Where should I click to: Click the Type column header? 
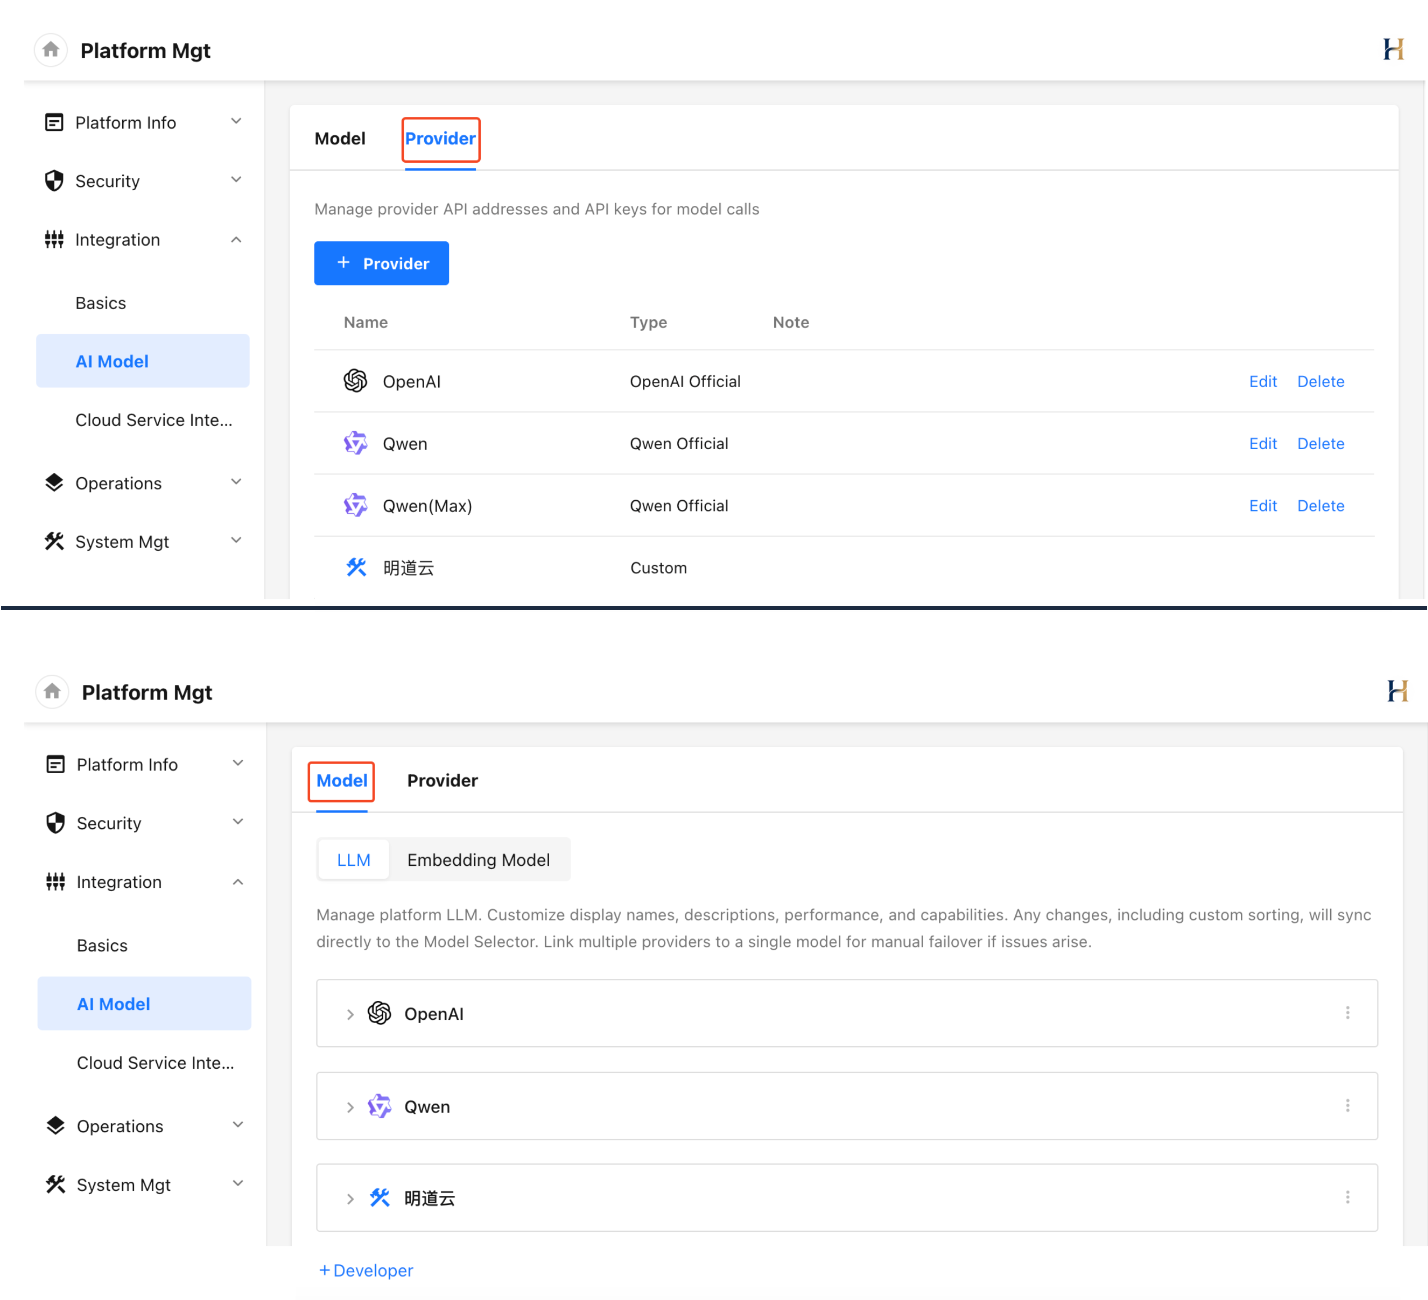(648, 322)
